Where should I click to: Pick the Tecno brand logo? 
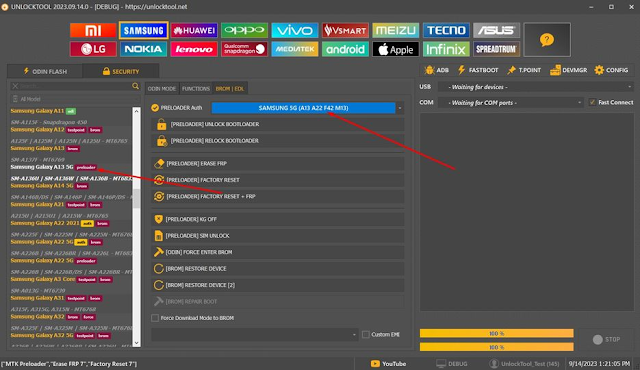tap(446, 30)
